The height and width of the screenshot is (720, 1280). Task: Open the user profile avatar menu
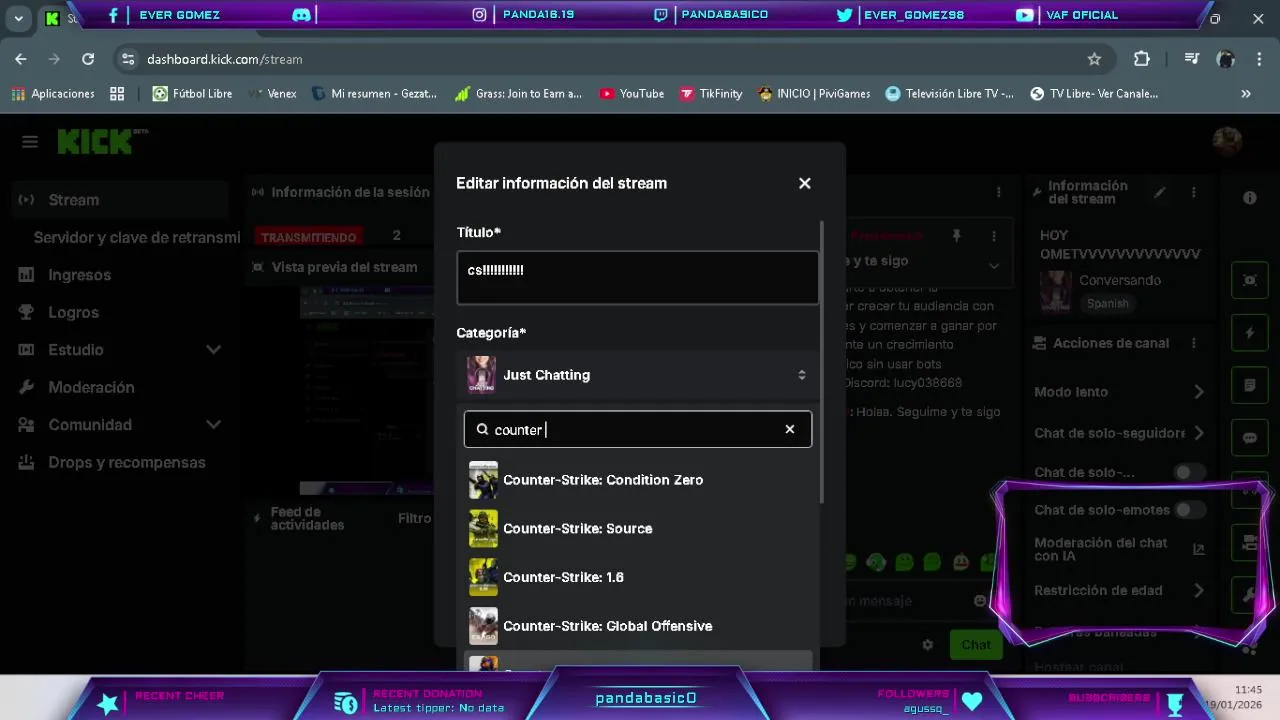click(x=1227, y=142)
